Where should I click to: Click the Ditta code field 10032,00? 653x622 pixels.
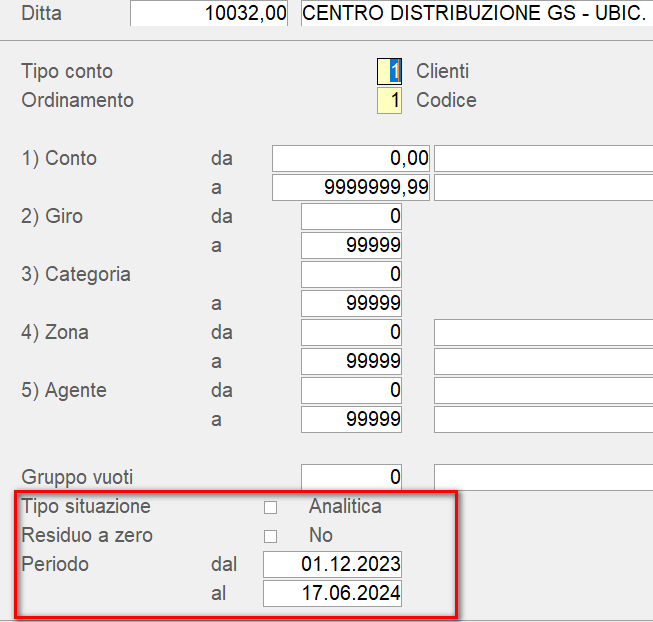208,13
